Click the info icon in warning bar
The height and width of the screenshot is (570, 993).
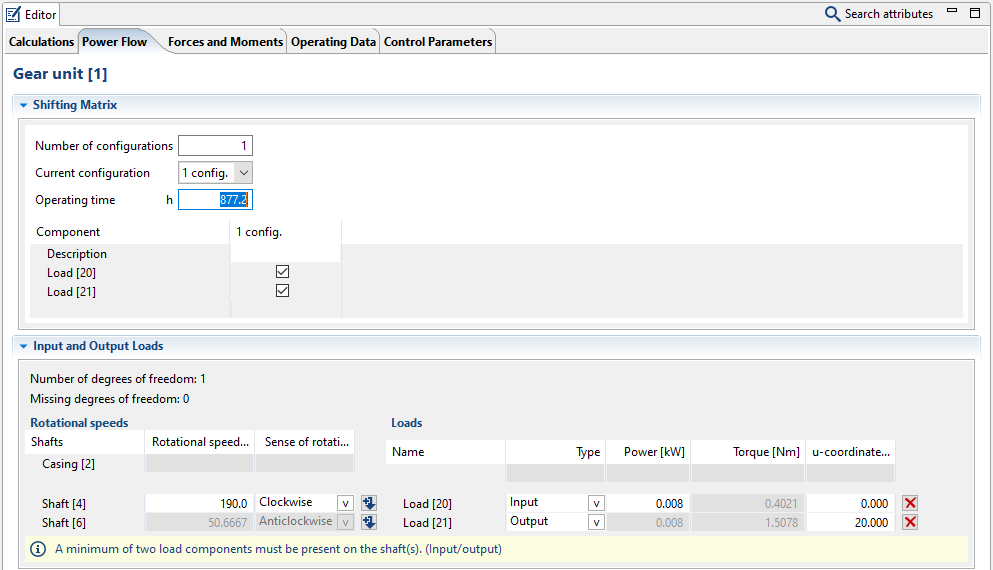(x=38, y=549)
